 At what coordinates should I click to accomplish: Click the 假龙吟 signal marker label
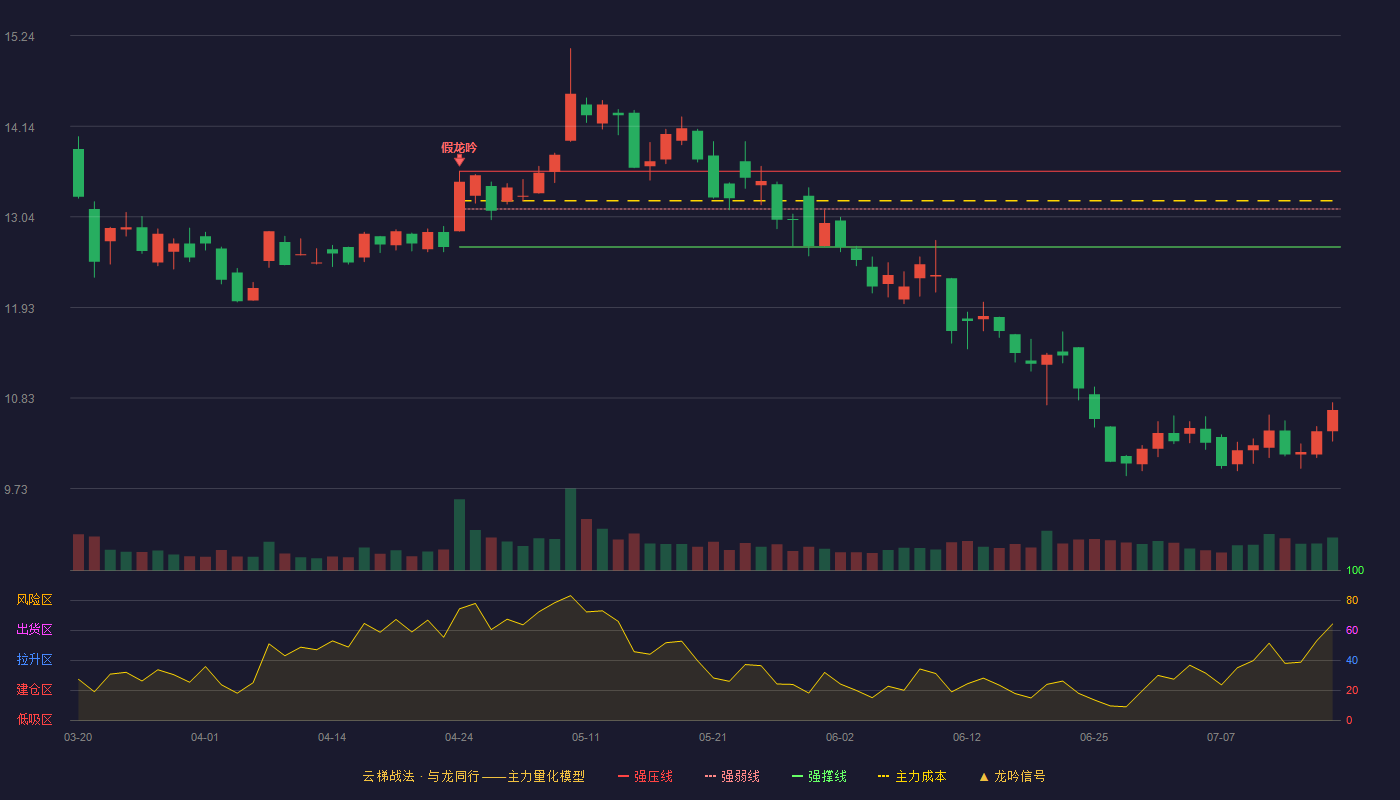pyautogui.click(x=459, y=148)
